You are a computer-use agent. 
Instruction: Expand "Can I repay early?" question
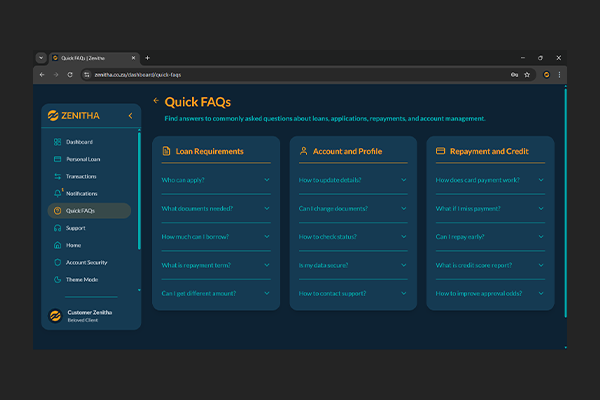pyautogui.click(x=490, y=237)
